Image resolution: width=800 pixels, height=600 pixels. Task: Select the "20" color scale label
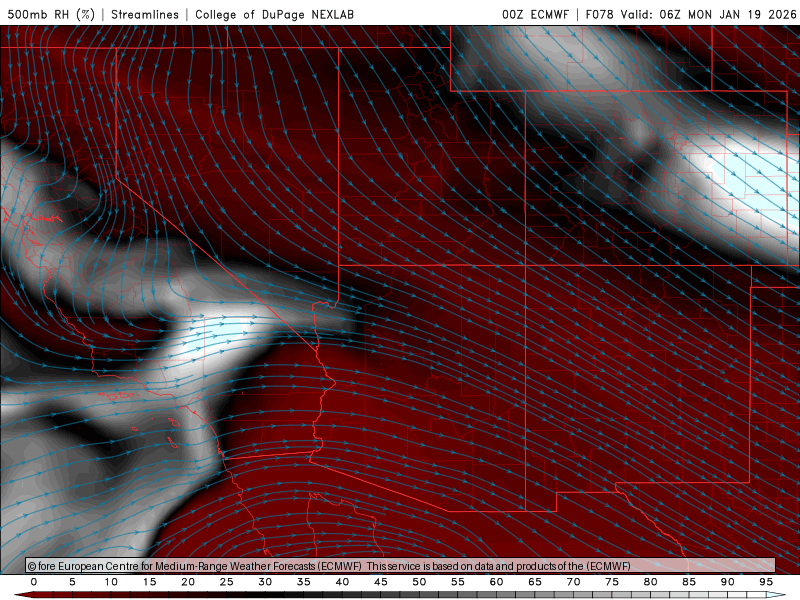(x=188, y=582)
